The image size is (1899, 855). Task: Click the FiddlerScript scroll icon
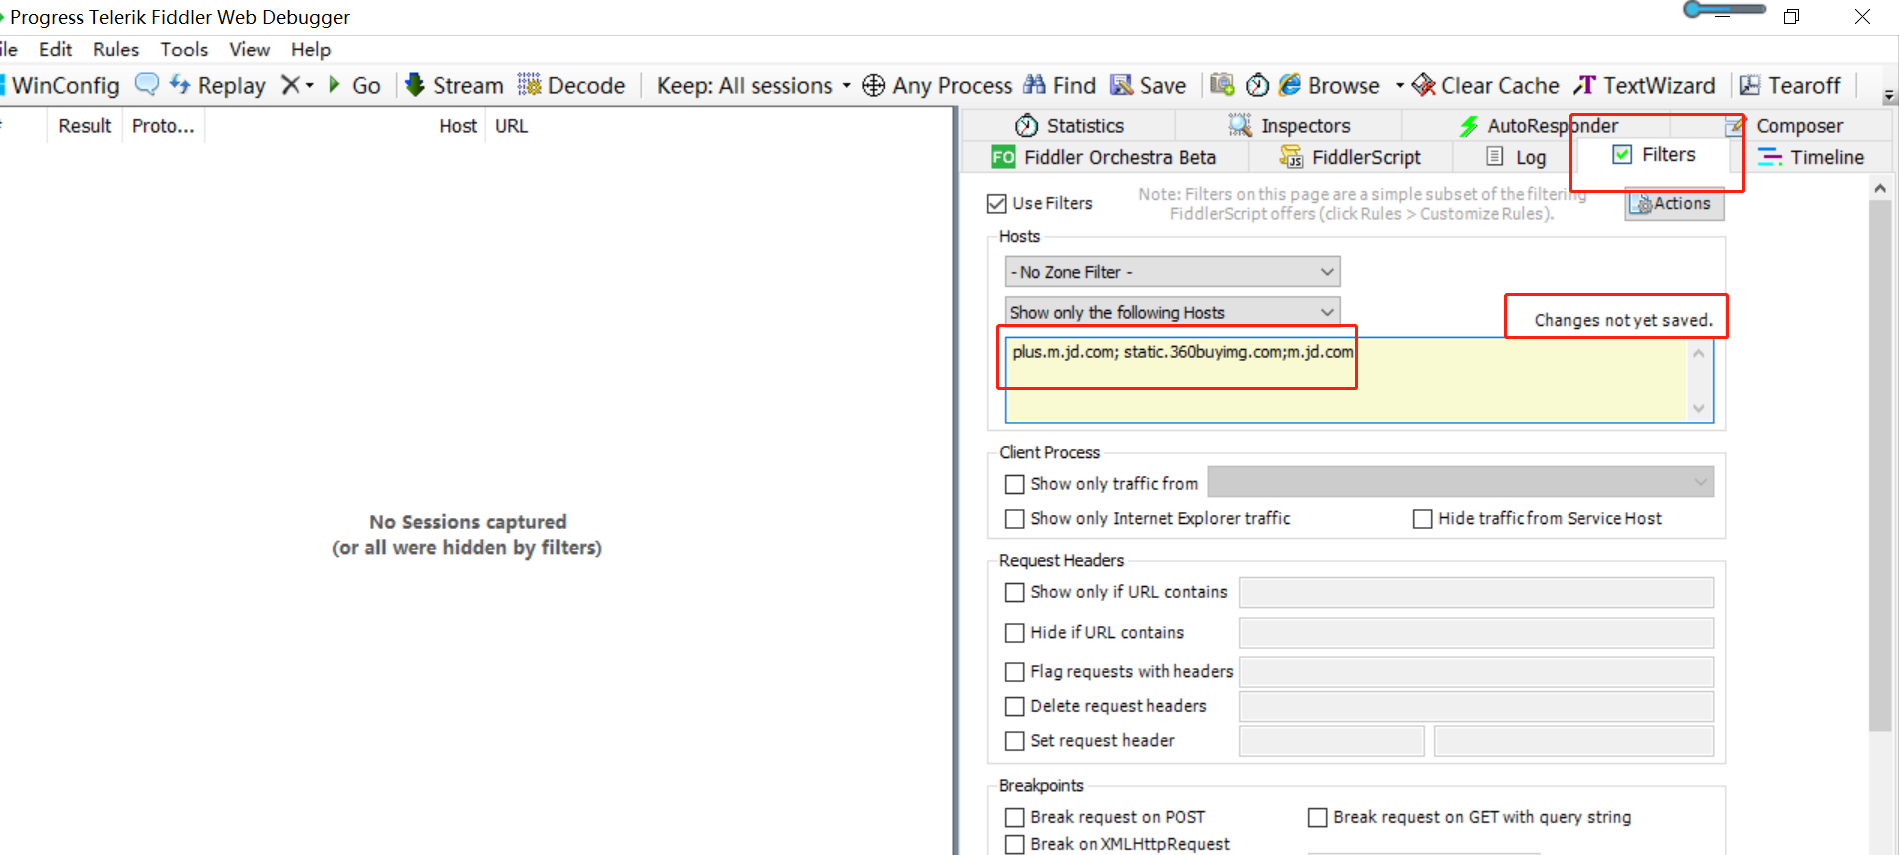click(1291, 157)
